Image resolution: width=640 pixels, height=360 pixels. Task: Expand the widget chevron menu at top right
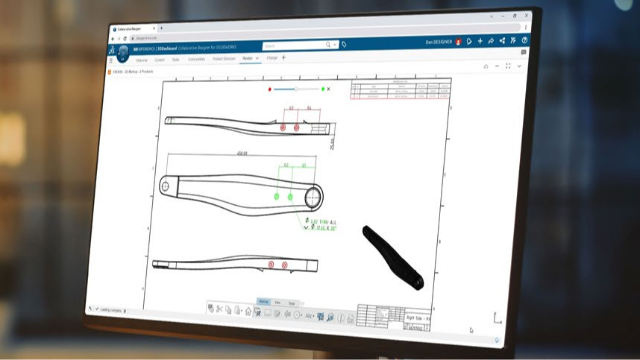pyautogui.click(x=519, y=66)
